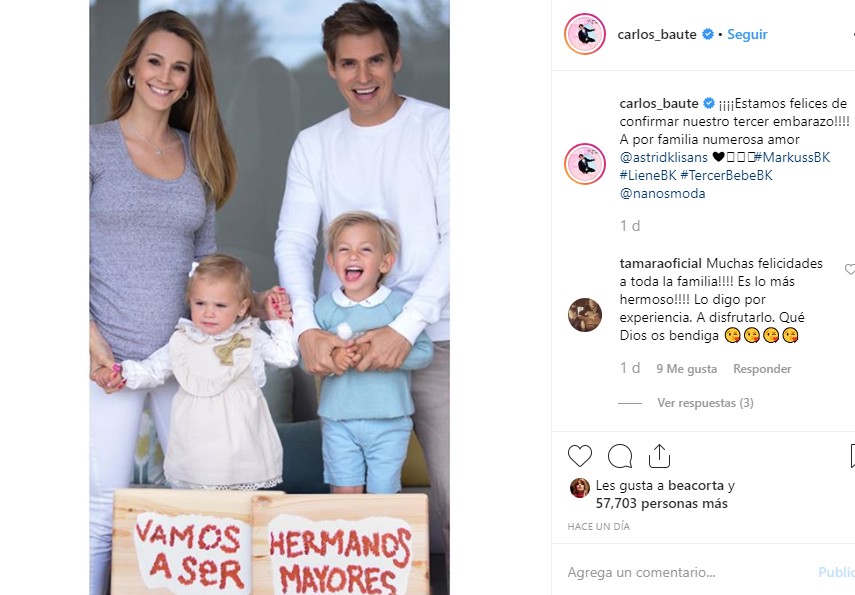Screen dimensions: 855x595
Task: Click carlos_baute avatar beside the caption
Action: tap(585, 164)
